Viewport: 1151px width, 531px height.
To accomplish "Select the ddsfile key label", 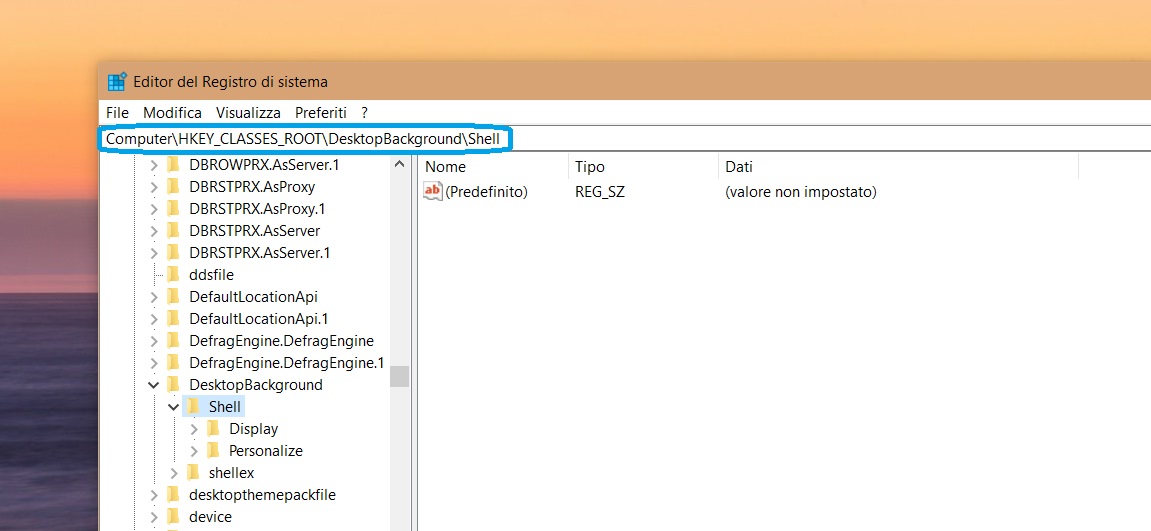I will click(211, 275).
